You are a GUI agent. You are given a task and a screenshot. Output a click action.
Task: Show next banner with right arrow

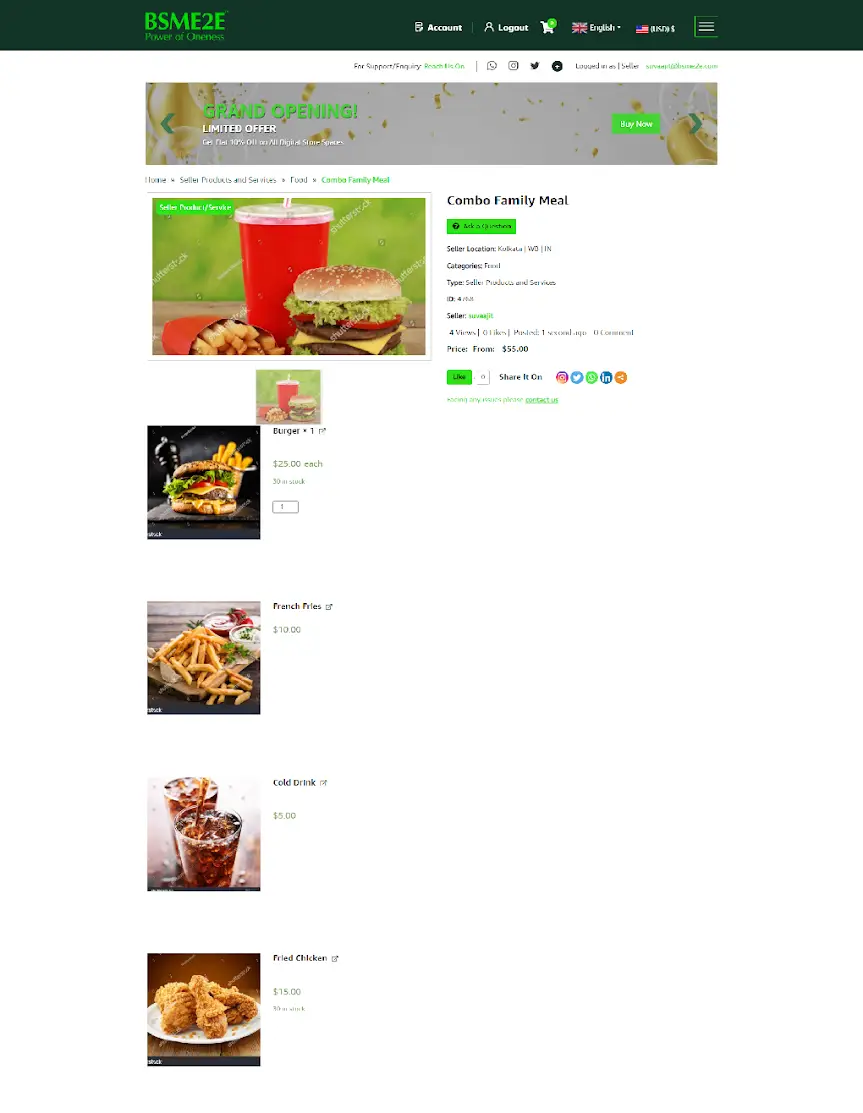(696, 124)
